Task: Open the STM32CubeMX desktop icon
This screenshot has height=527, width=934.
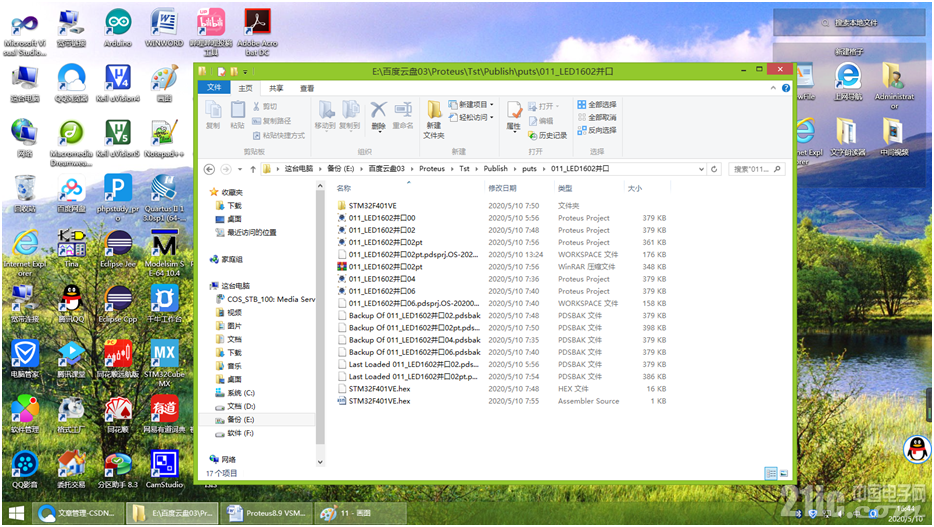Action: point(164,364)
